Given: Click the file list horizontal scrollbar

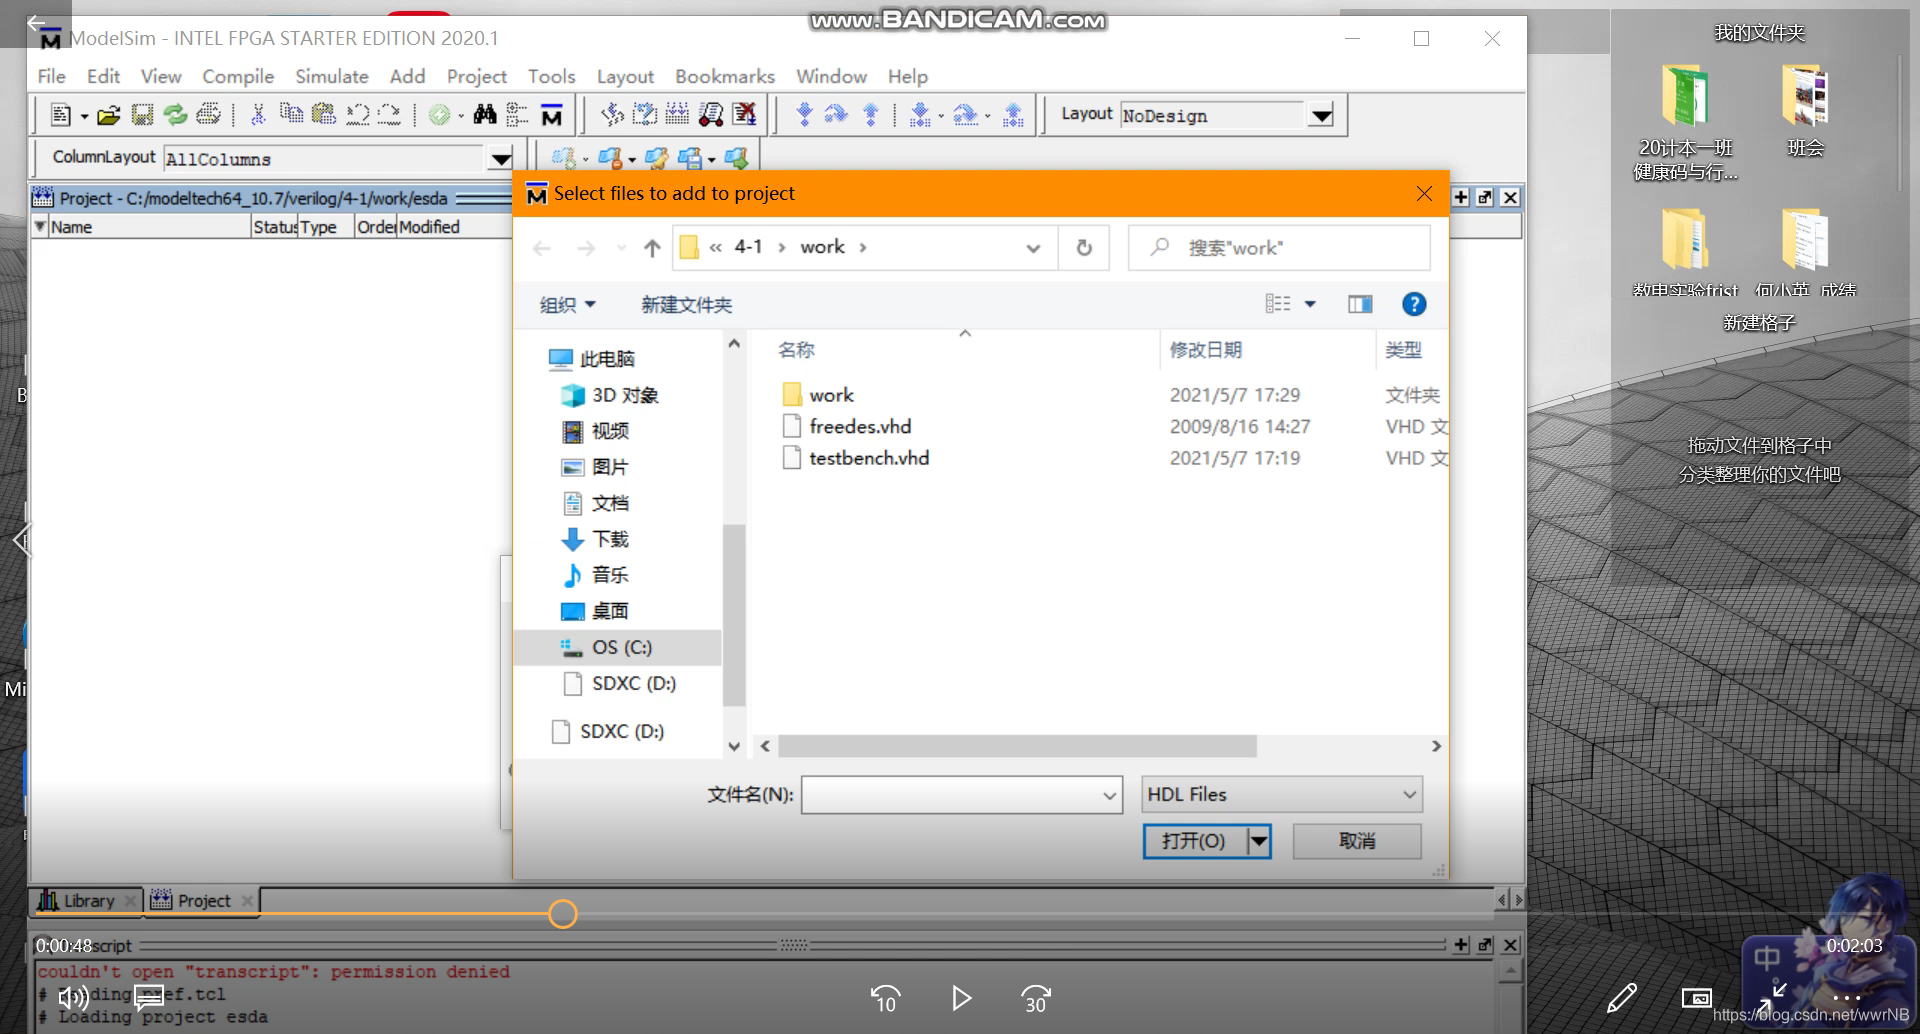Looking at the screenshot, I should [1017, 746].
